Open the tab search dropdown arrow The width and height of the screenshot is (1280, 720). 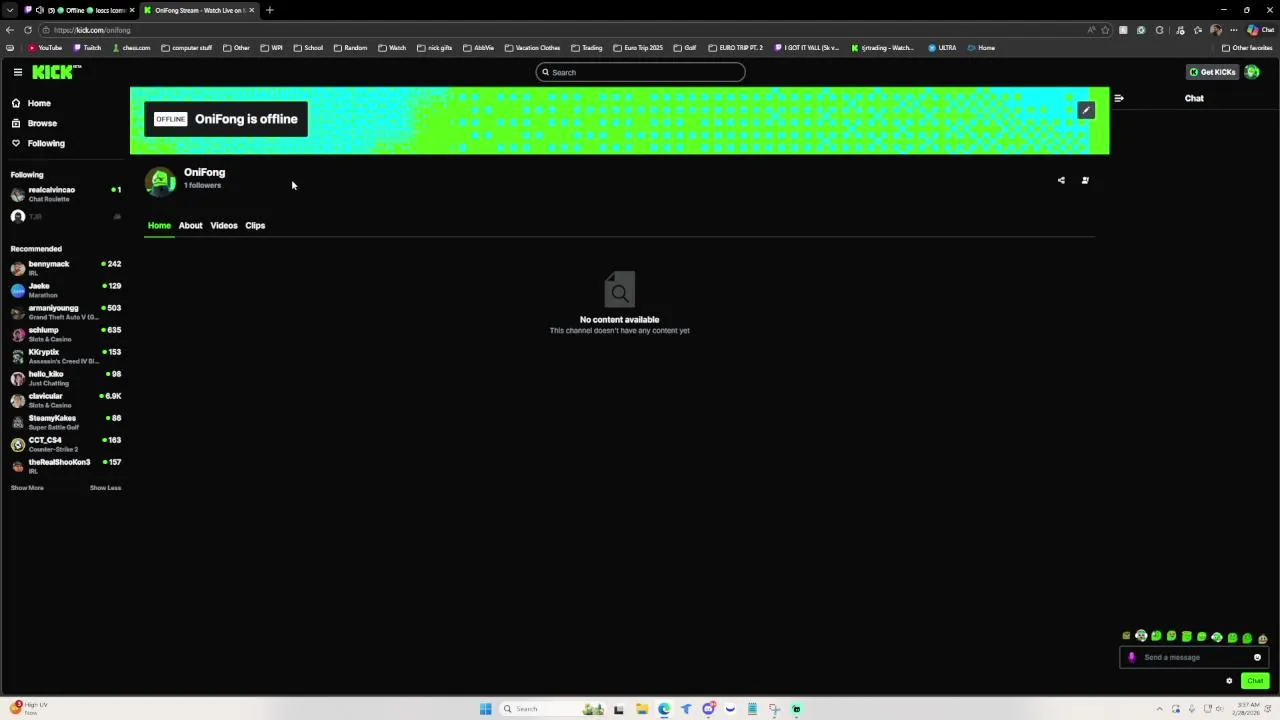click(x=10, y=10)
